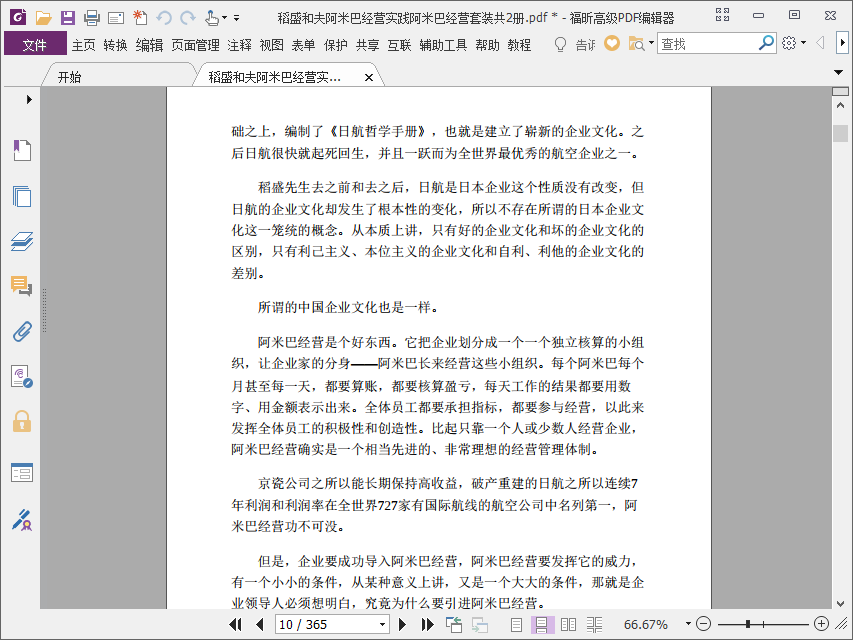This screenshot has width=853, height=640.
Task: Click the zoom slider handle
Action: (748, 624)
